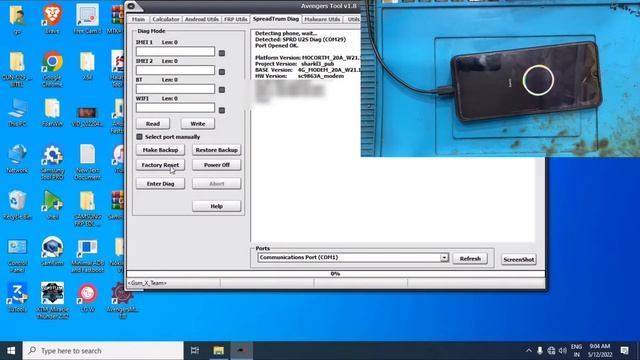Tick the IMEI 2 checkbox
Viewport: 640px width, 360px height.
pos(222,72)
